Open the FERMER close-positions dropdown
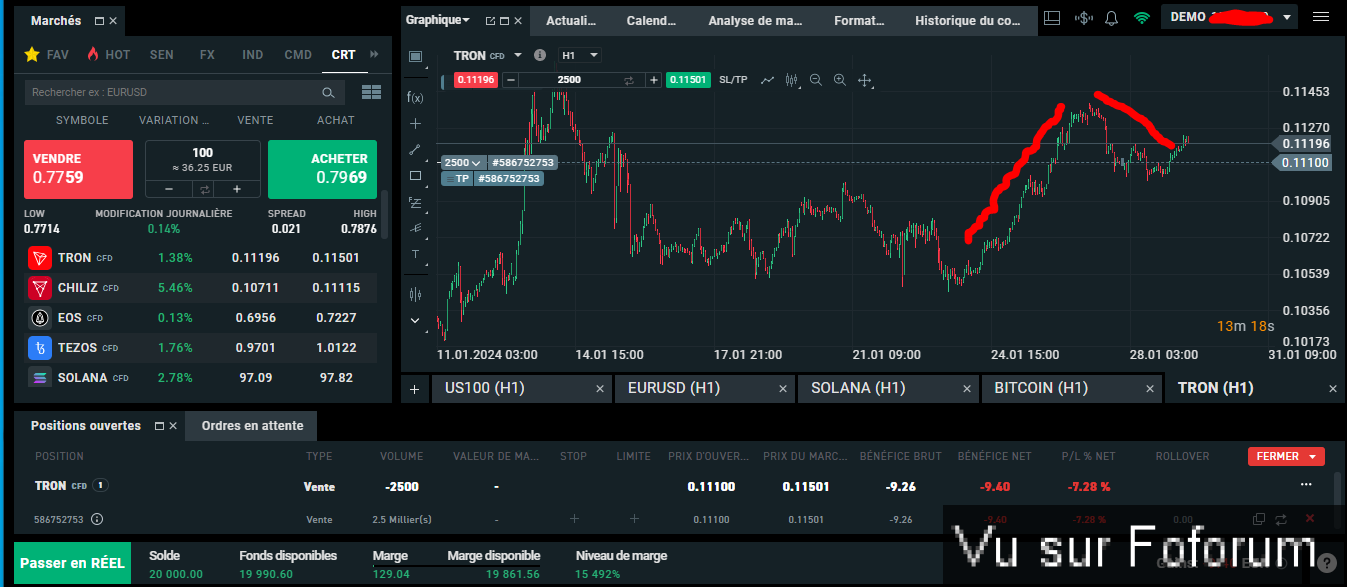 tap(1286, 456)
